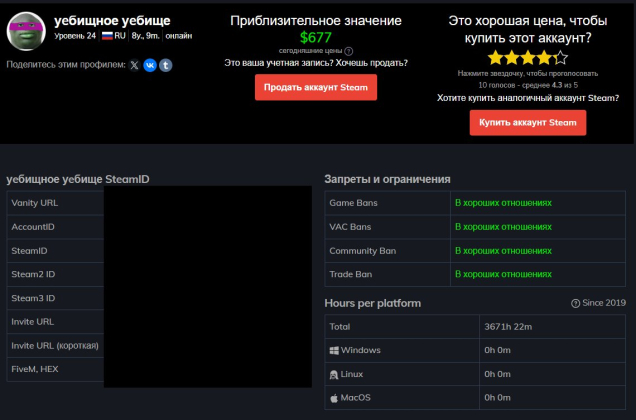Select the Invite URL (короткая) label
Viewport: 636px width, 420px height.
pos(55,346)
